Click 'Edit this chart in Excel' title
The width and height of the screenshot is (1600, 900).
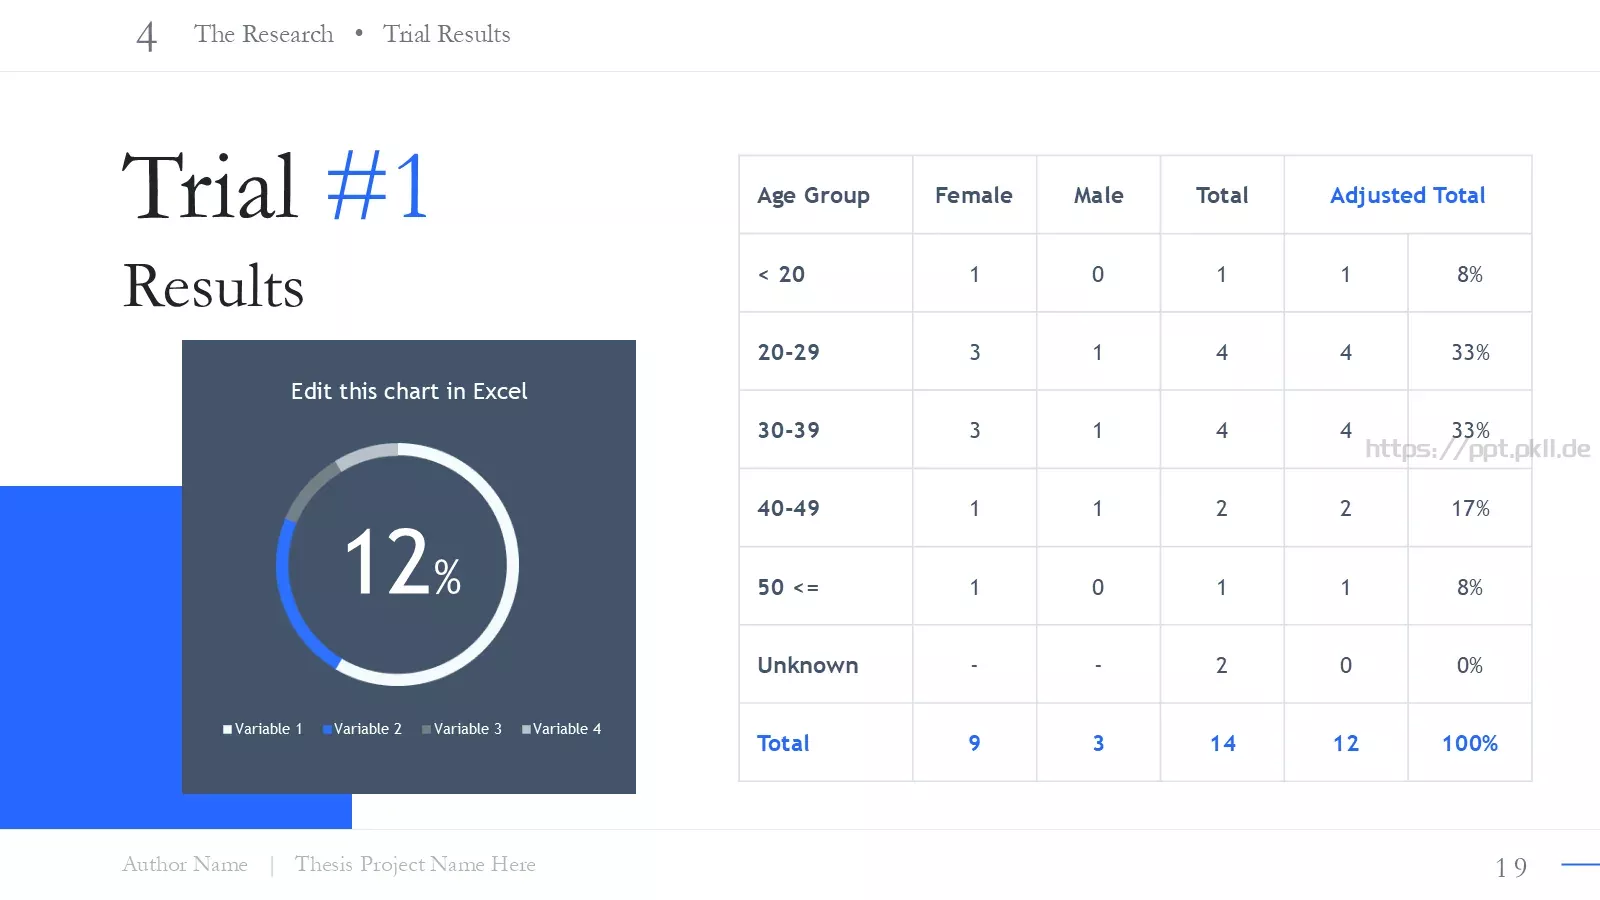pyautogui.click(x=409, y=391)
